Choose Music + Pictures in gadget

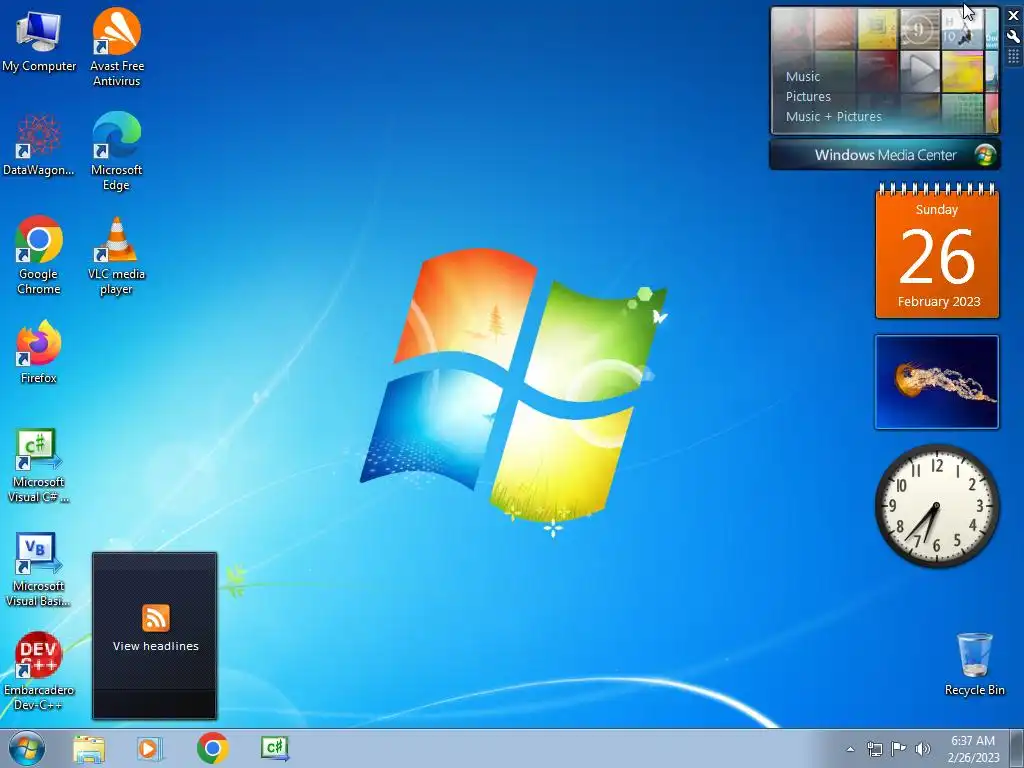(833, 117)
